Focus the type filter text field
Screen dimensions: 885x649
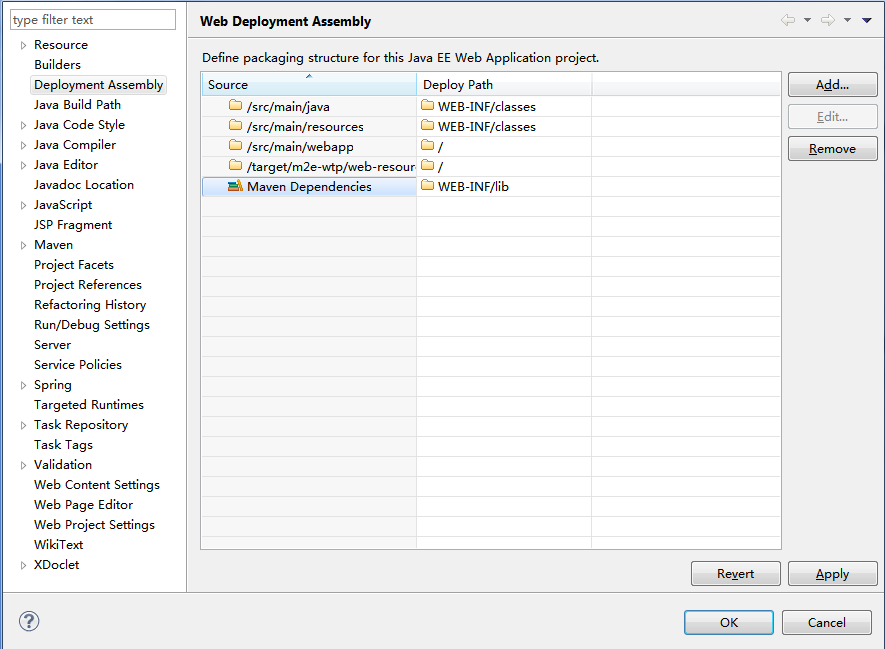tap(92, 20)
